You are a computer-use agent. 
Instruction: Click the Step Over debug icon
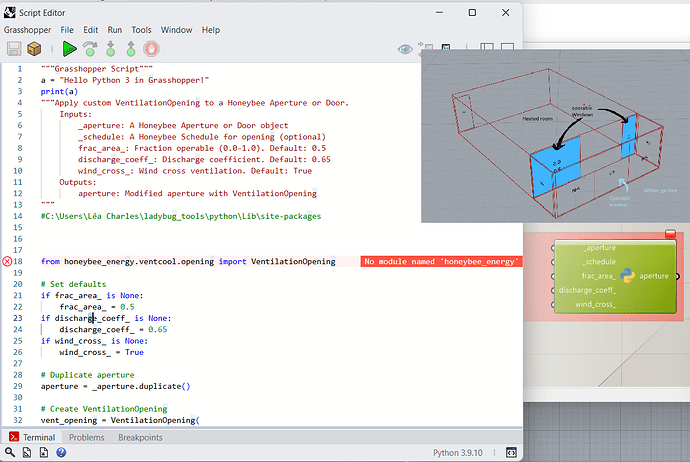pos(90,48)
